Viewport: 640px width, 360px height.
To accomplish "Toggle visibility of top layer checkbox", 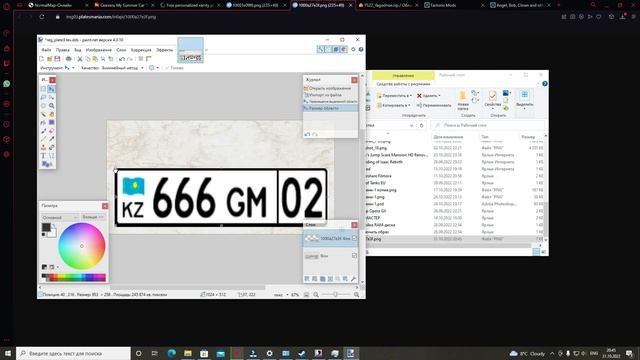I will tap(354, 238).
